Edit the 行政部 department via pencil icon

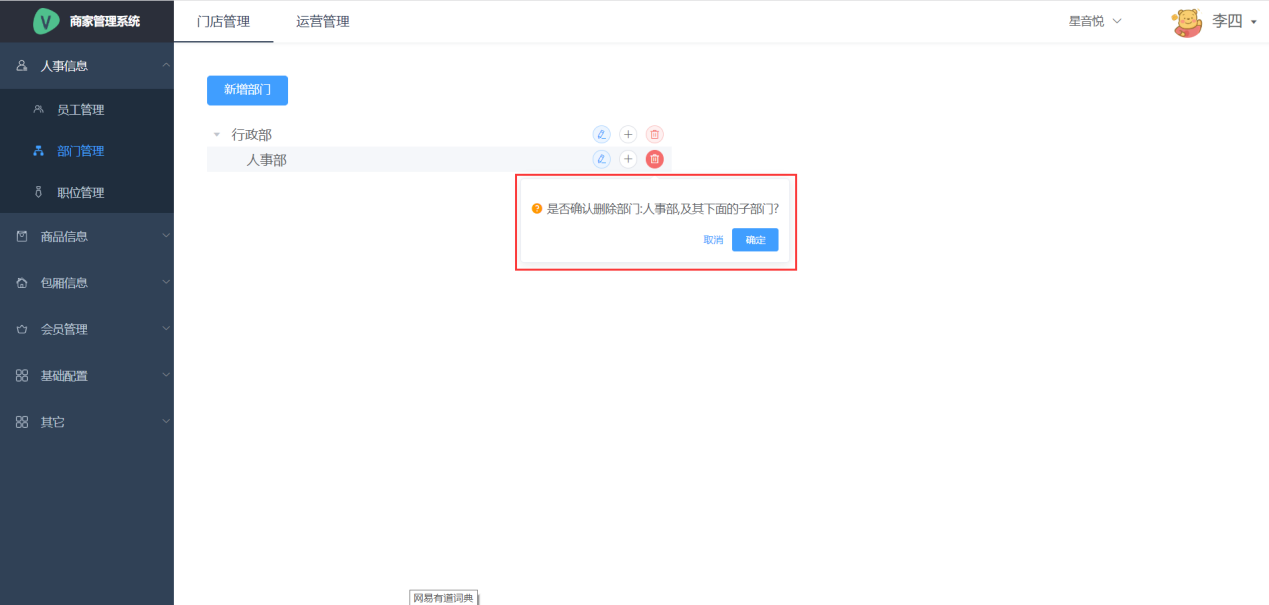(601, 134)
